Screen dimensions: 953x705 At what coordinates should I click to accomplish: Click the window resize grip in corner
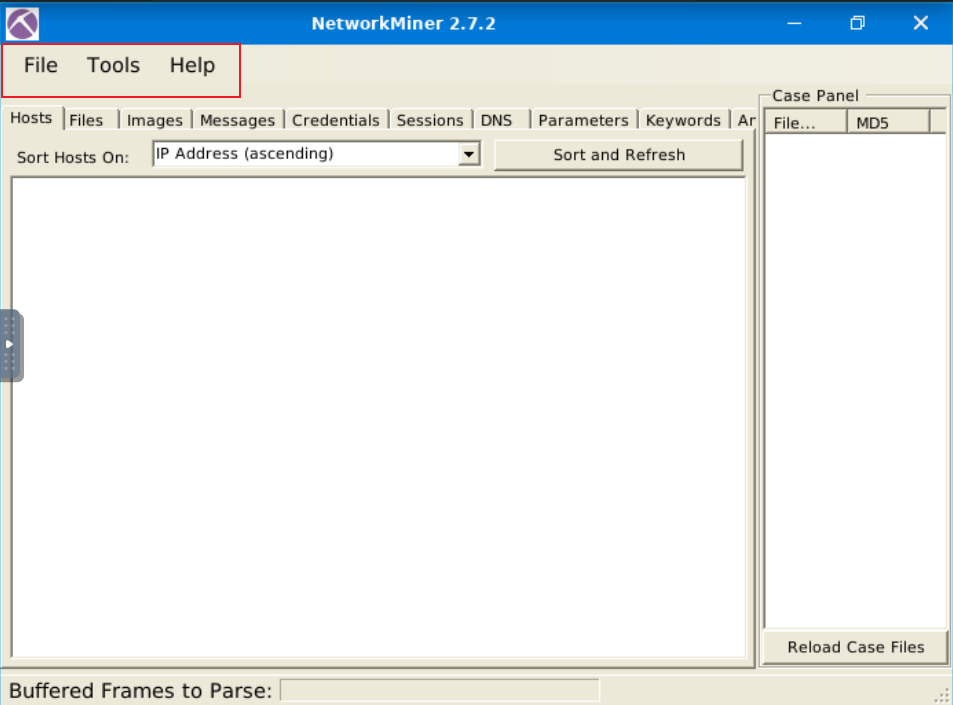[942, 696]
